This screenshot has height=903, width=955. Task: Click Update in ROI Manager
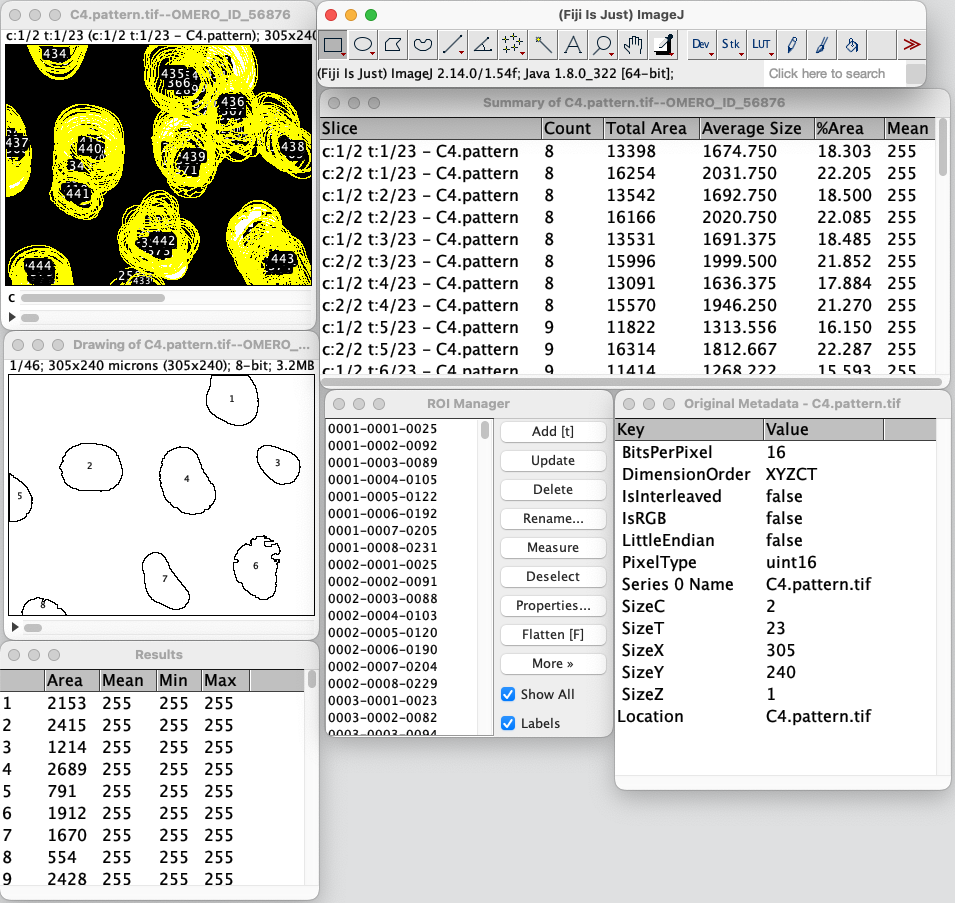click(553, 460)
